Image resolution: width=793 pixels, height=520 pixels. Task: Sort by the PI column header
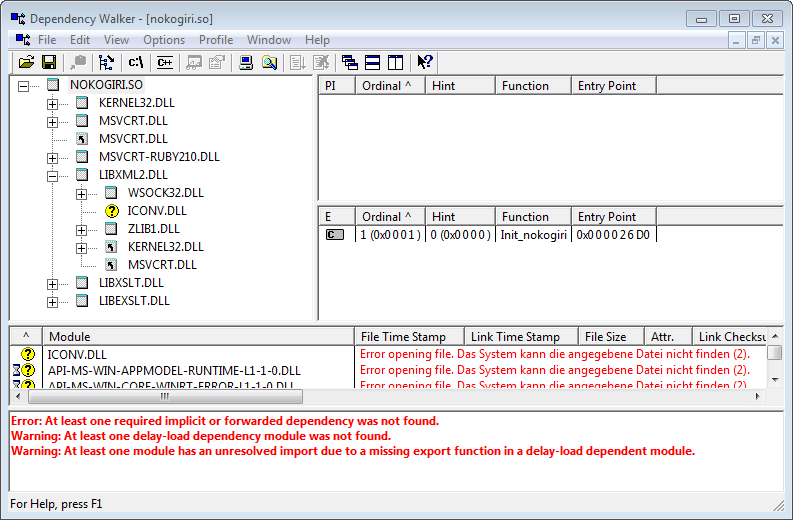(x=337, y=85)
